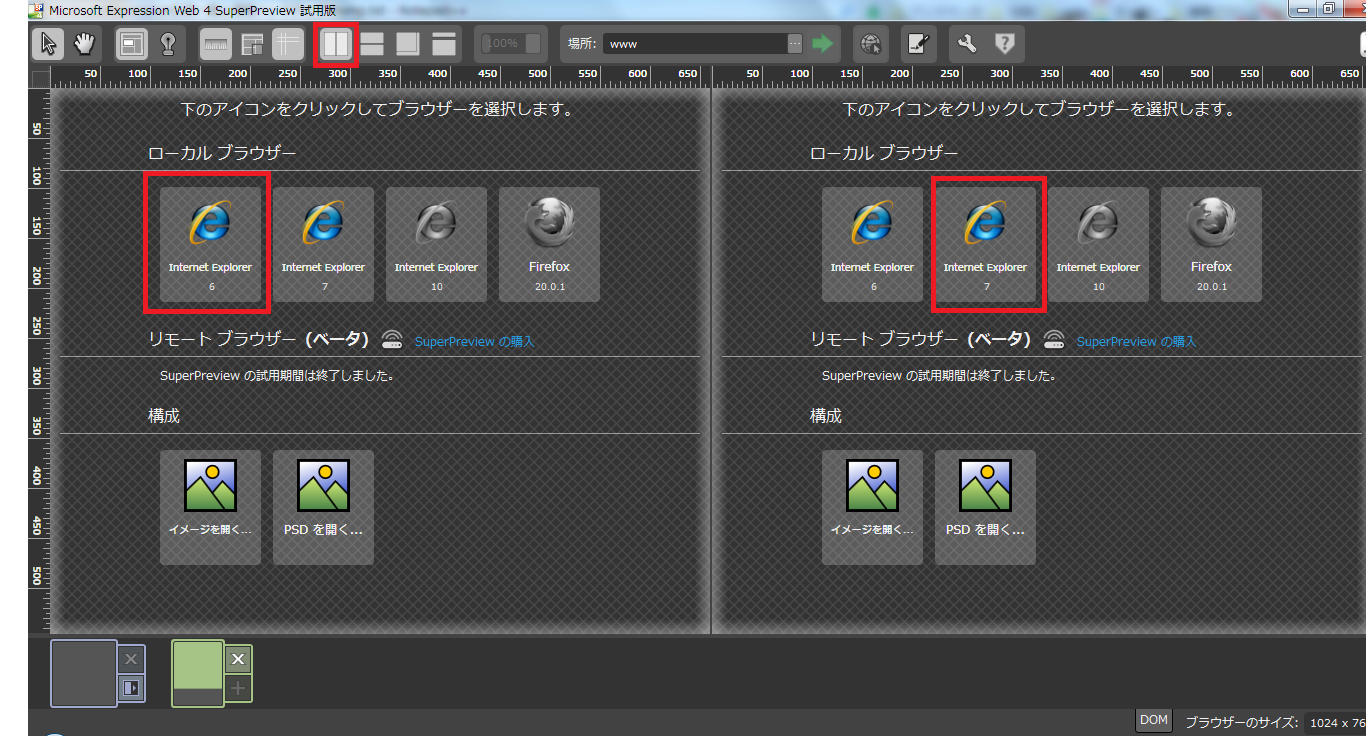Image resolution: width=1366 pixels, height=736 pixels.
Task: Click イメージを開く icon in right pane
Action: tap(872, 507)
